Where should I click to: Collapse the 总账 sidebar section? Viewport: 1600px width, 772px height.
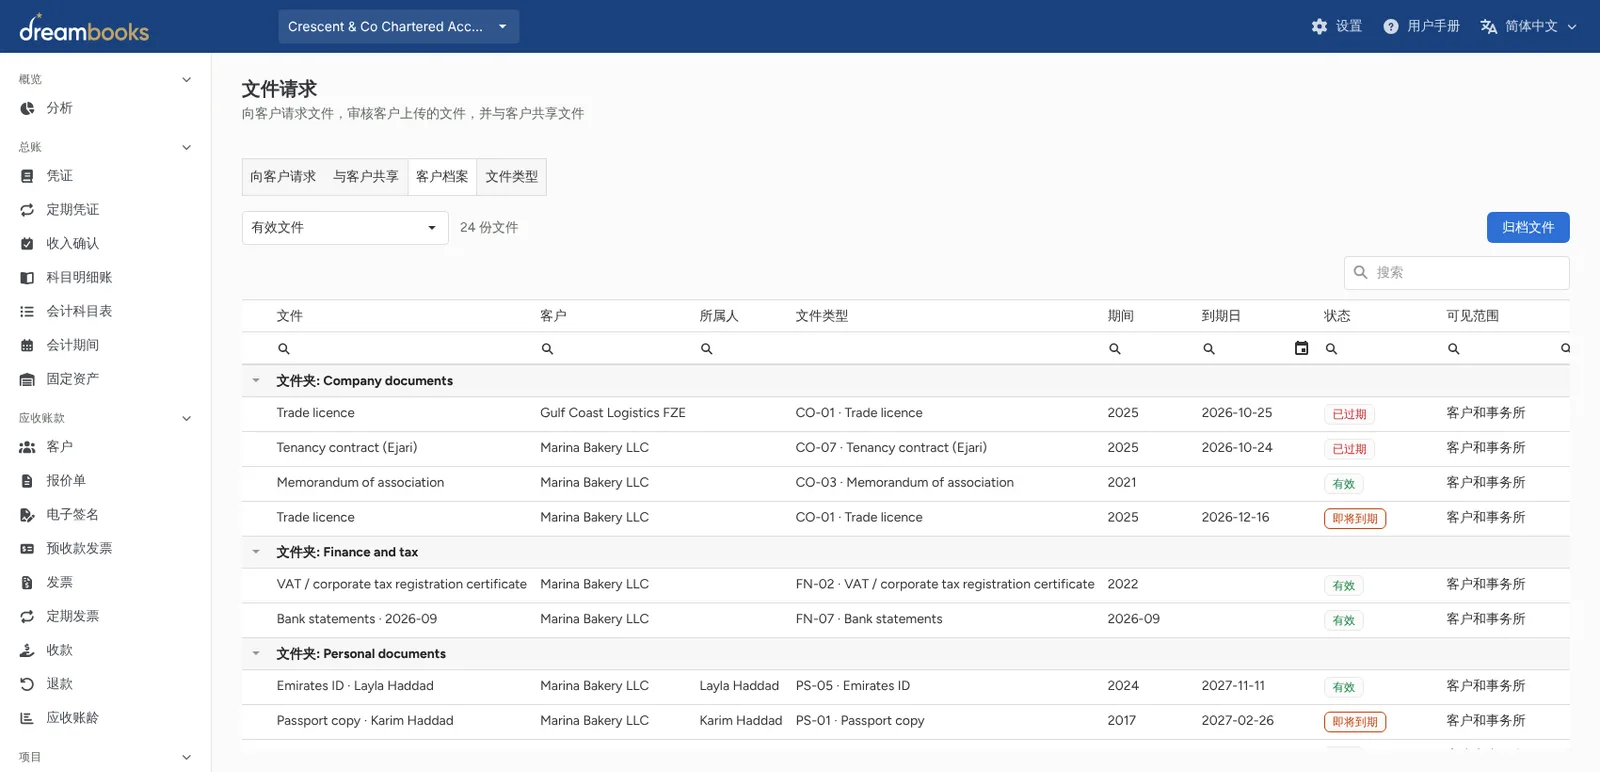pos(186,148)
